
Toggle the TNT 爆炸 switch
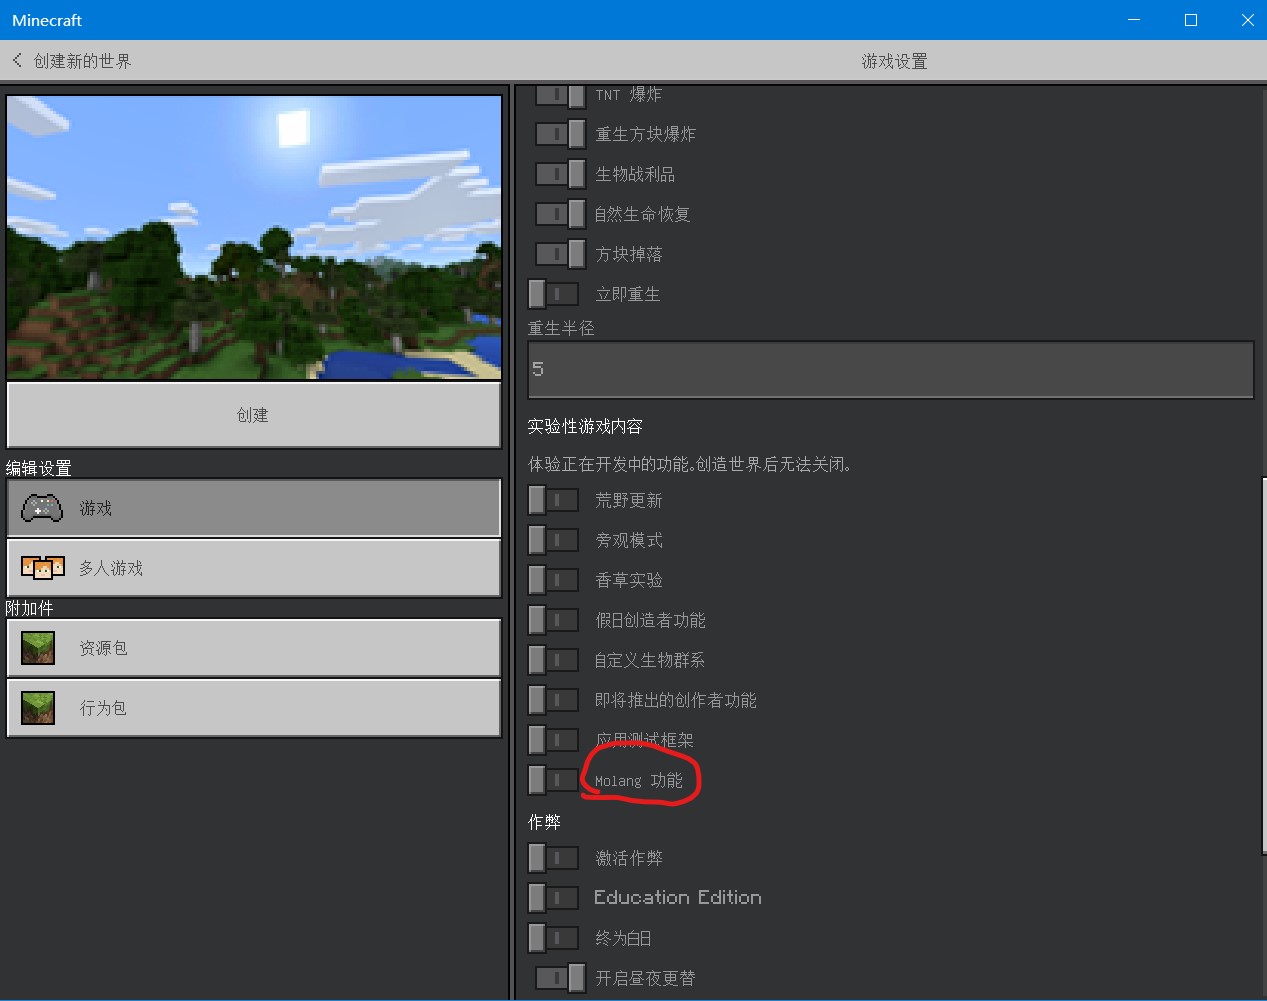tap(560, 95)
